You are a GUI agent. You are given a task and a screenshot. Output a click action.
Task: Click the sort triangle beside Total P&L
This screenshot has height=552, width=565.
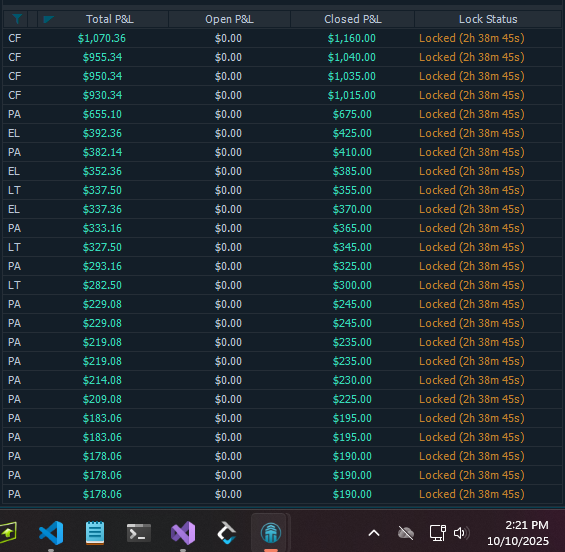(48, 19)
